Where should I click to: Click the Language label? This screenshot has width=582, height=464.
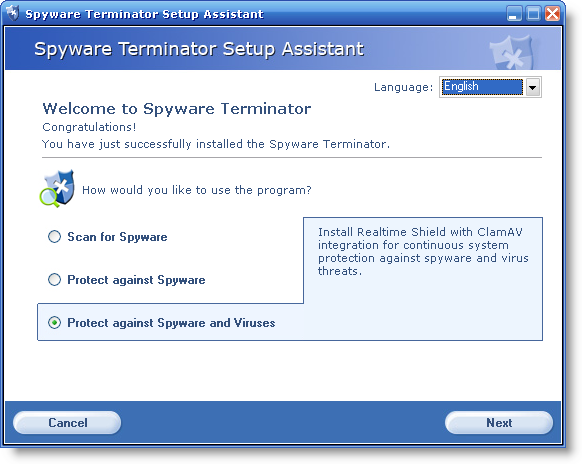pos(403,87)
